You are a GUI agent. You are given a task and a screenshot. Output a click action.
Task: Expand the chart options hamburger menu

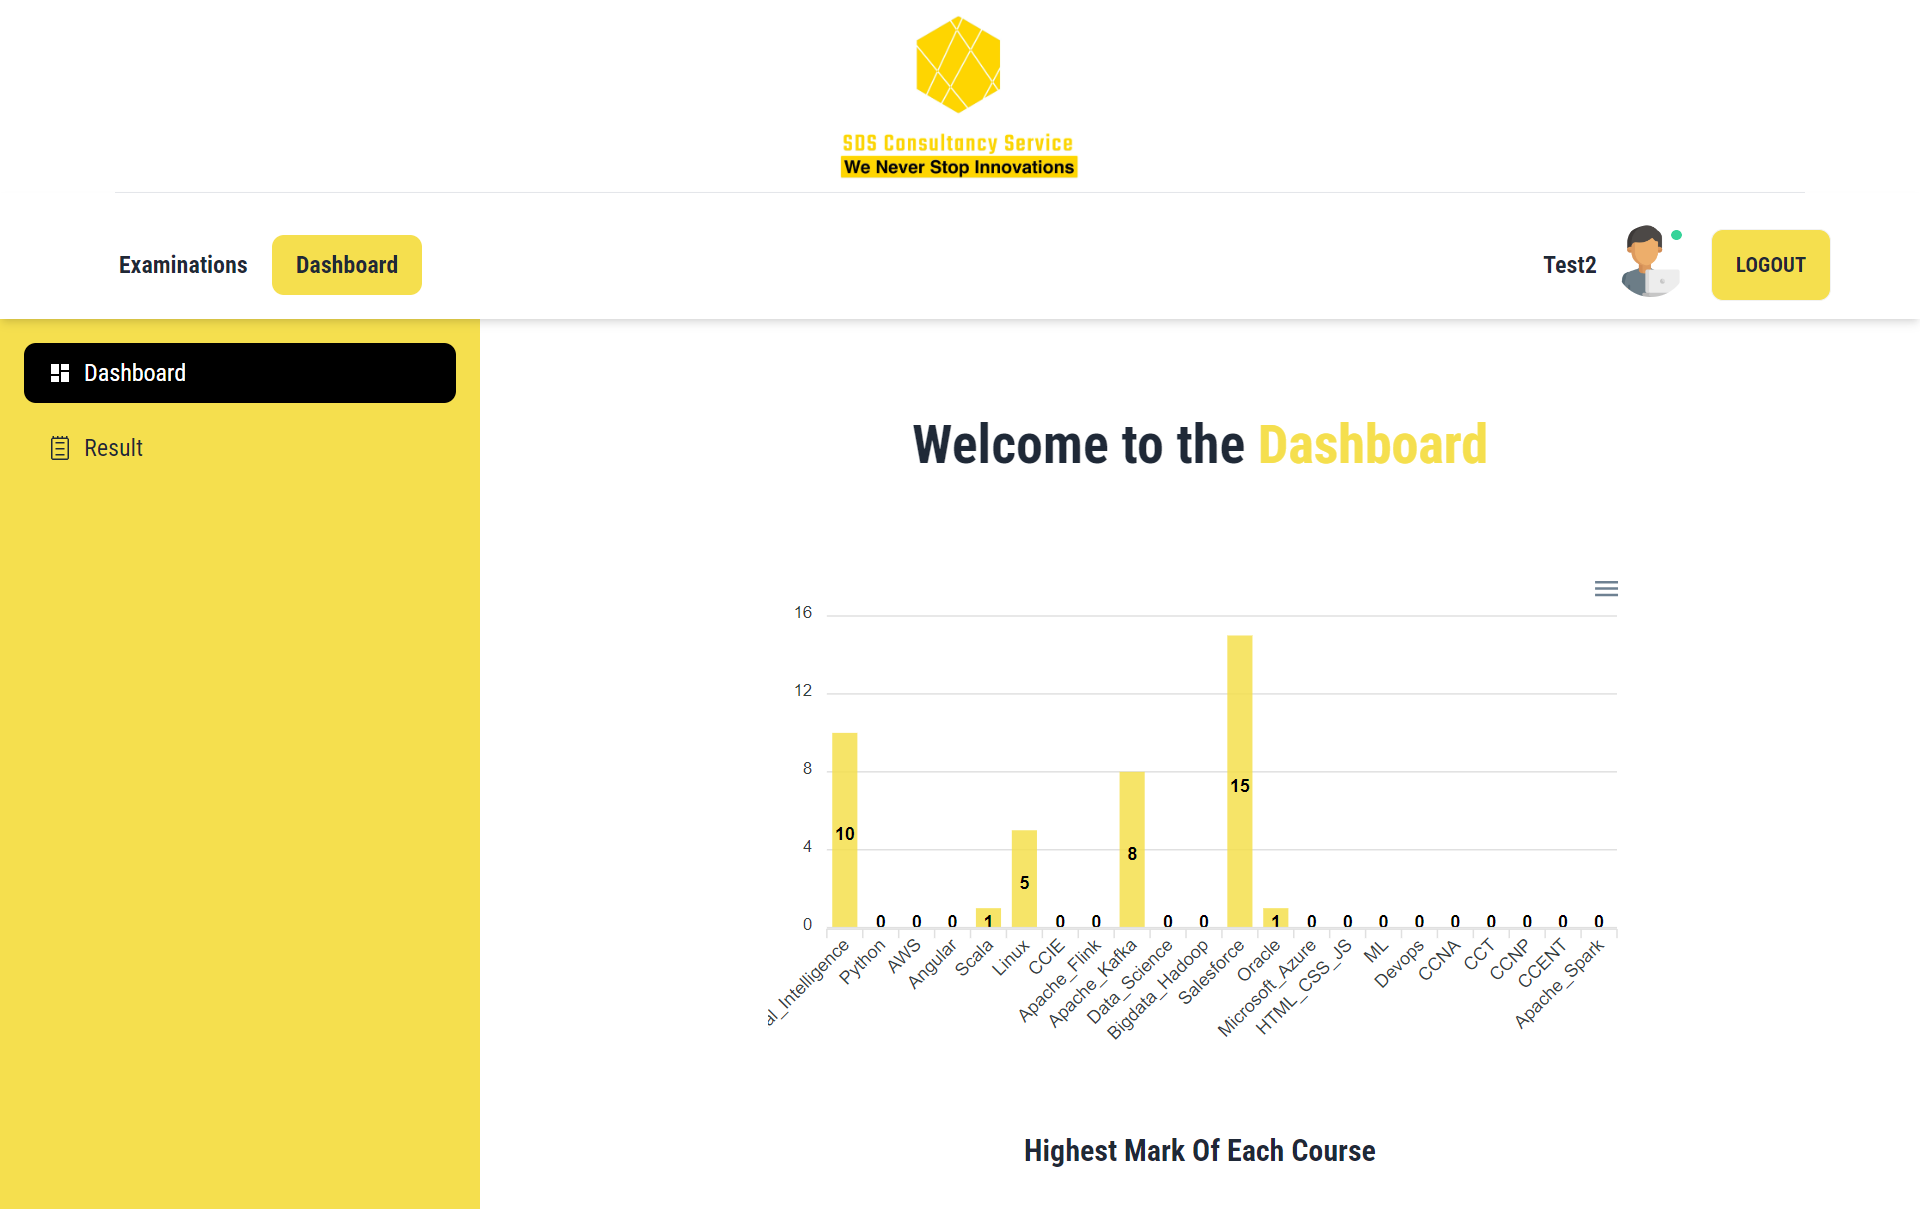[1605, 589]
